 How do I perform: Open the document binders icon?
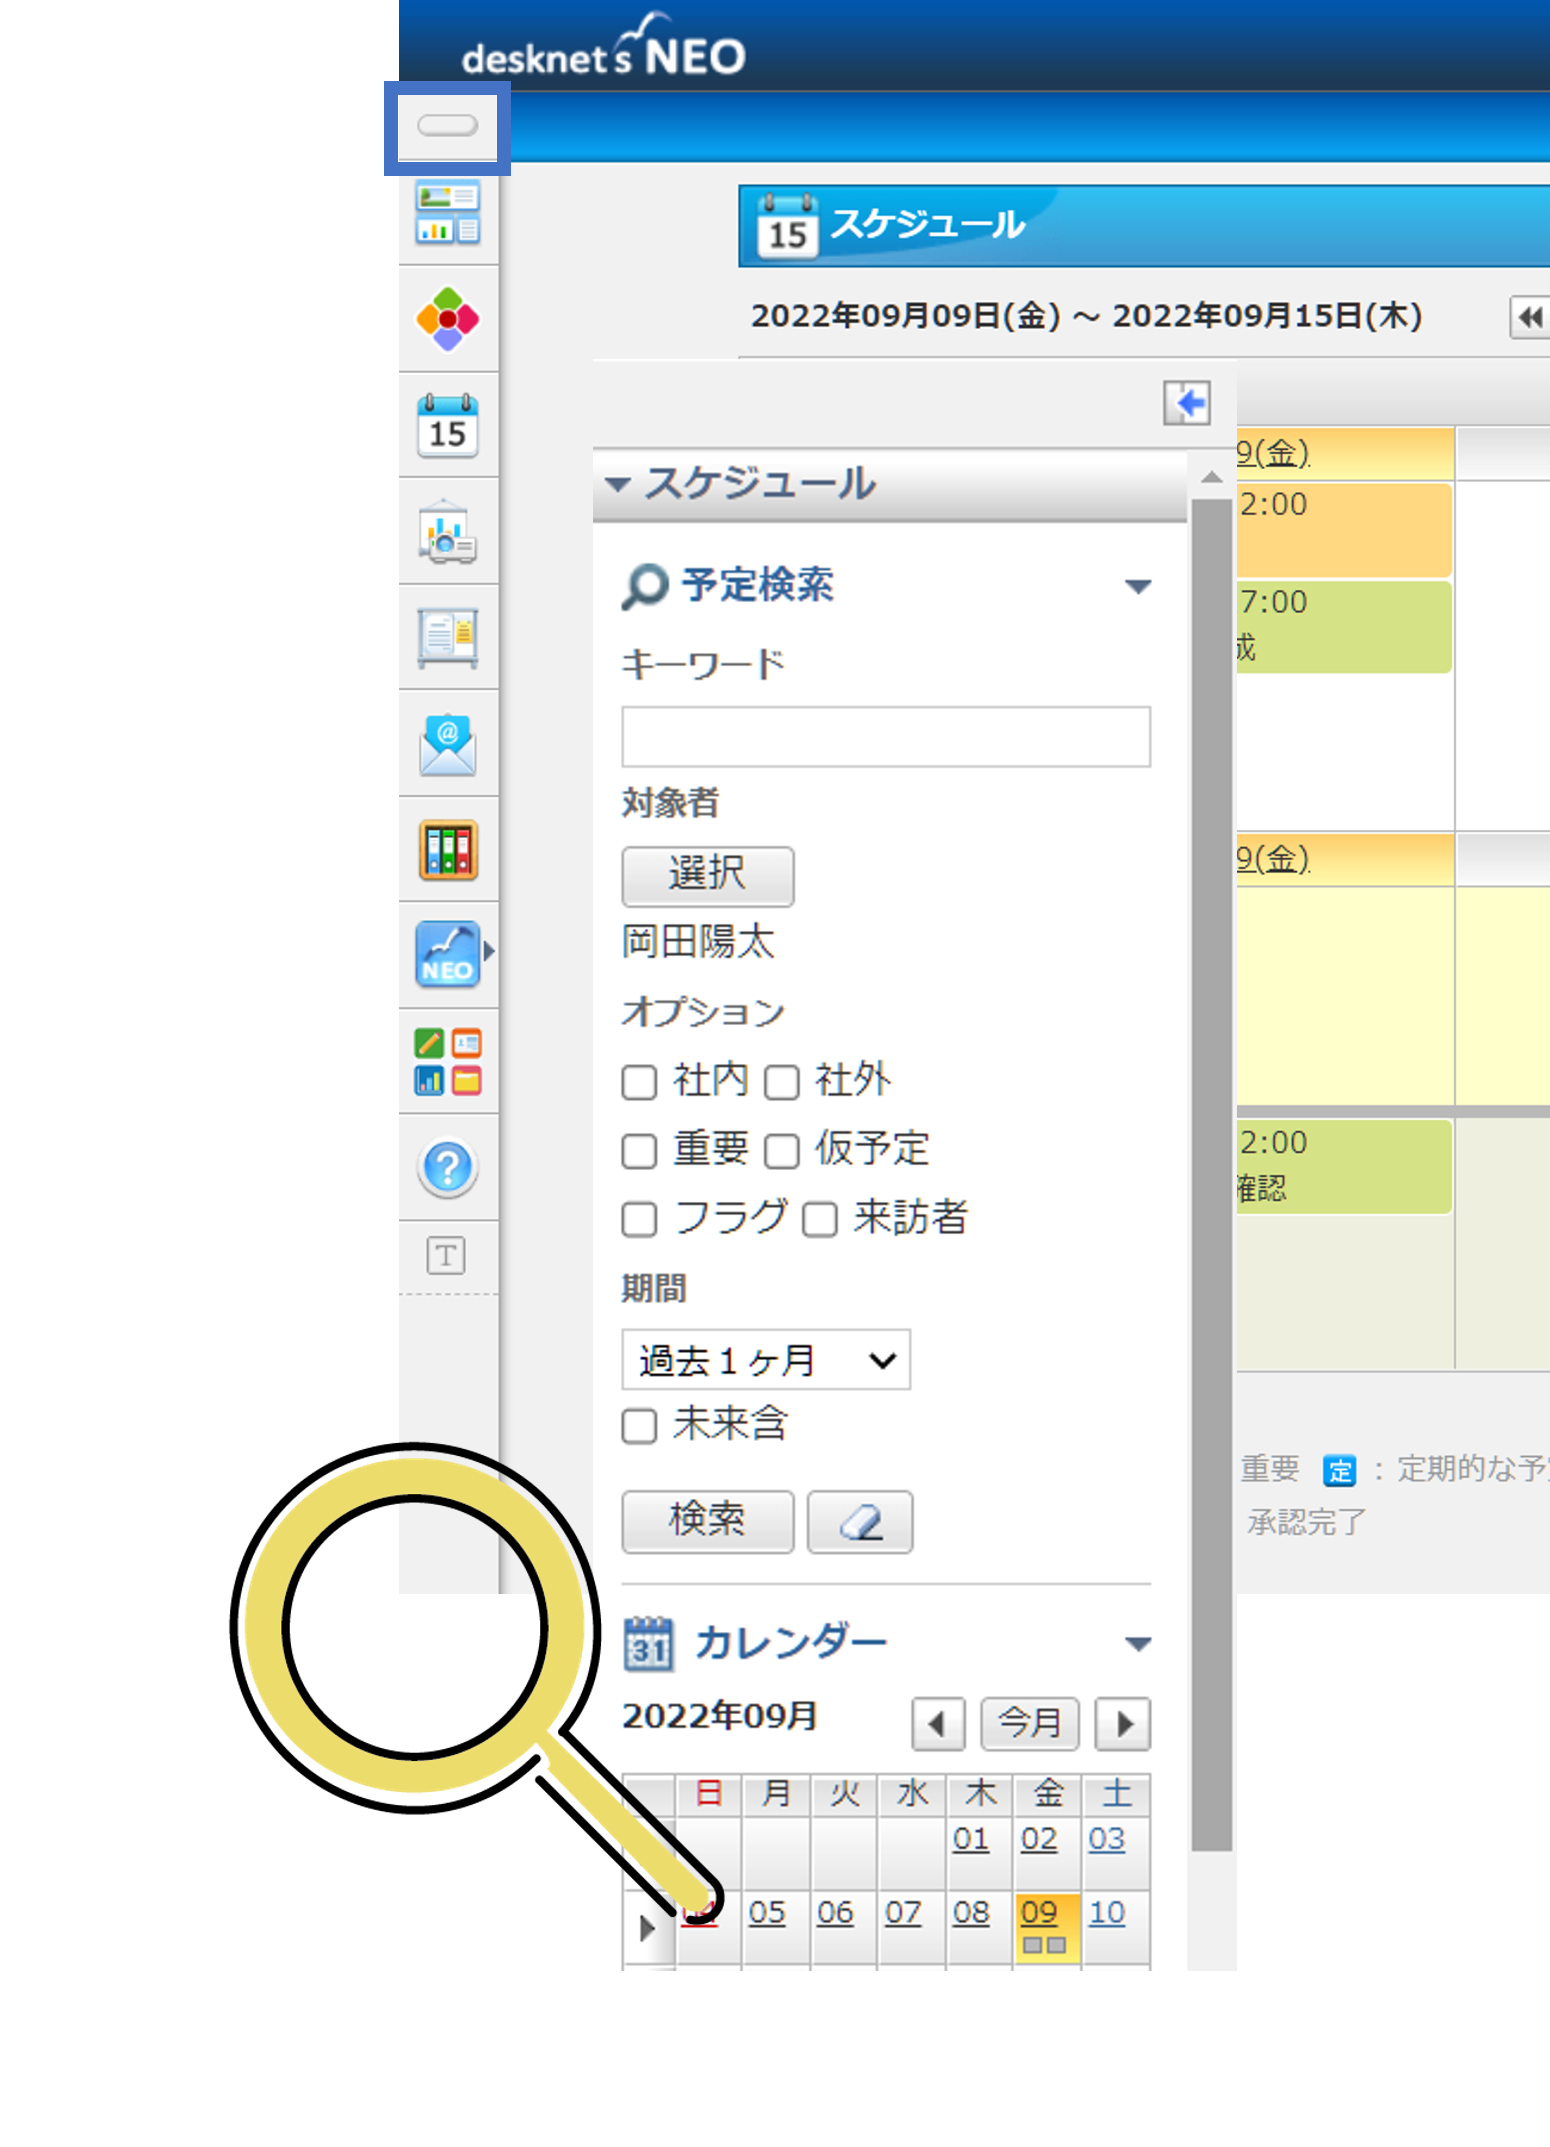pos(447,851)
